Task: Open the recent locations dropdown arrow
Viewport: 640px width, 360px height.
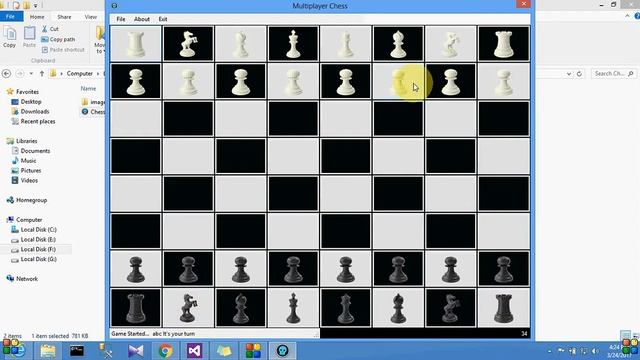Action: (31, 73)
